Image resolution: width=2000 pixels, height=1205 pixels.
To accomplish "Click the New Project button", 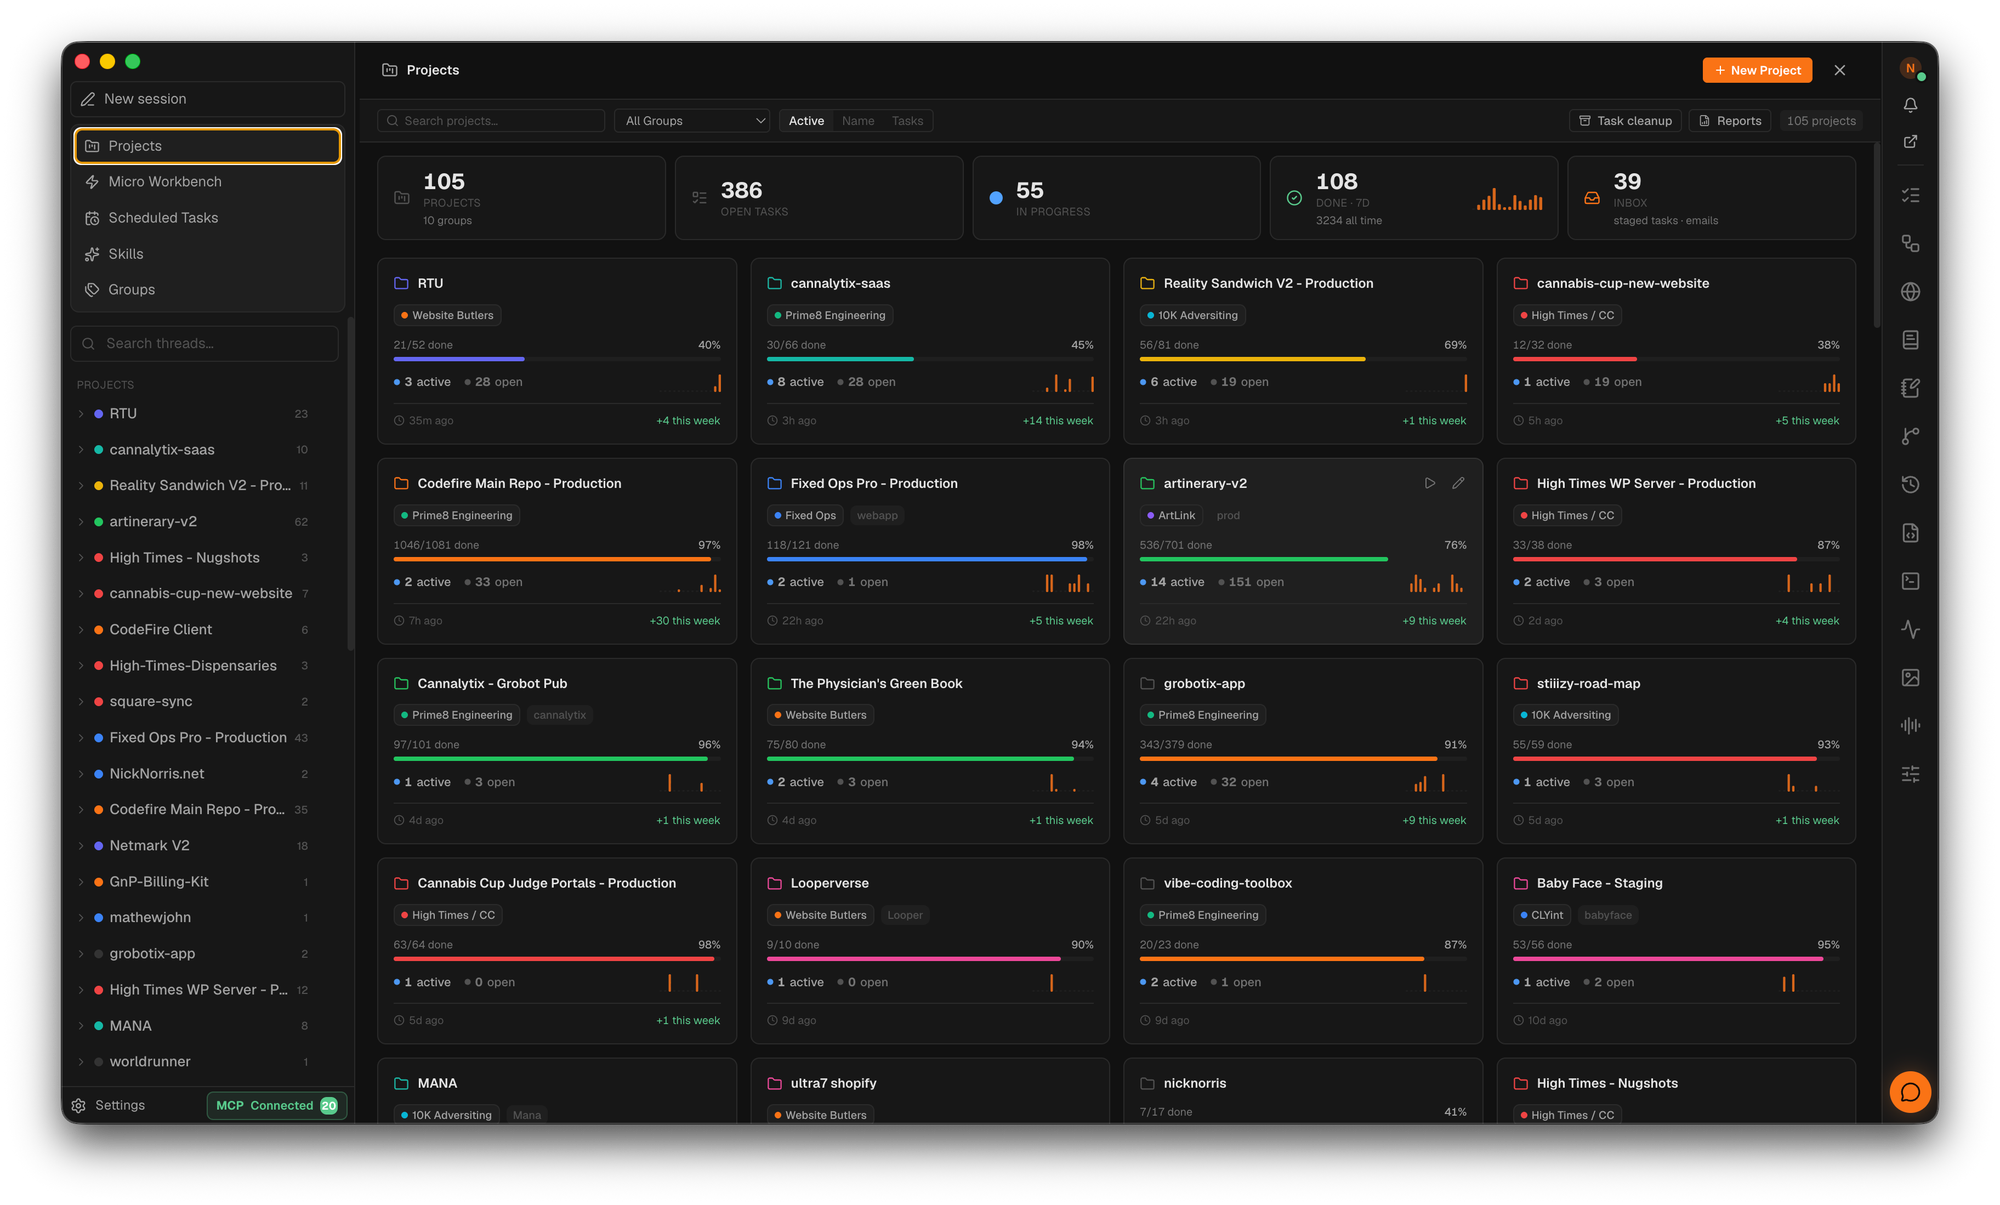I will (1757, 70).
